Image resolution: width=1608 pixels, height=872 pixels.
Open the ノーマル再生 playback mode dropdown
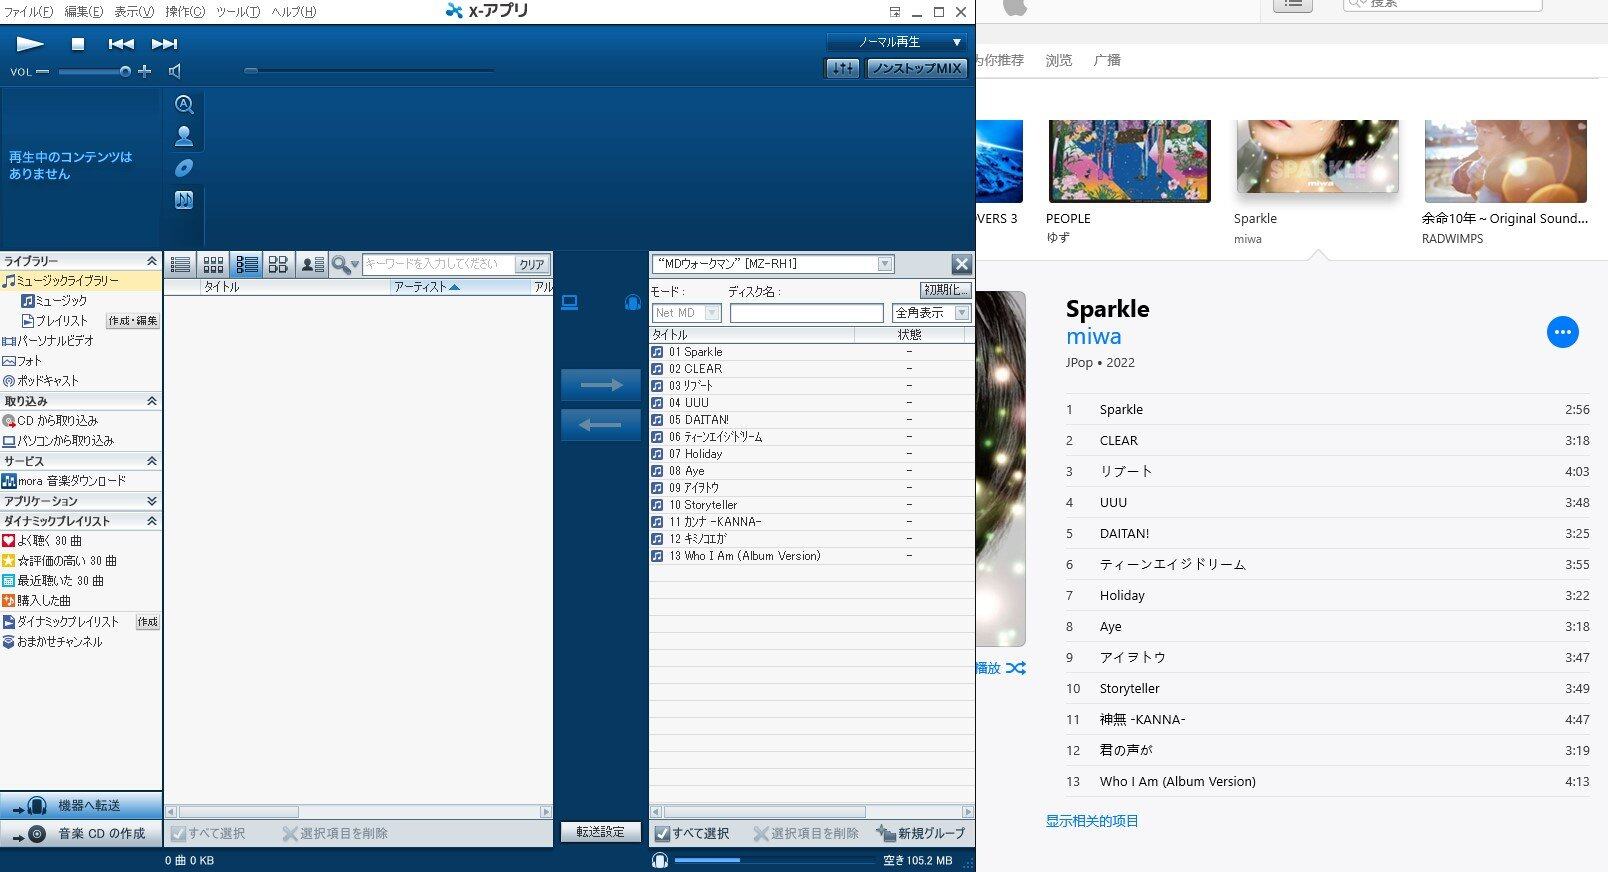(896, 42)
